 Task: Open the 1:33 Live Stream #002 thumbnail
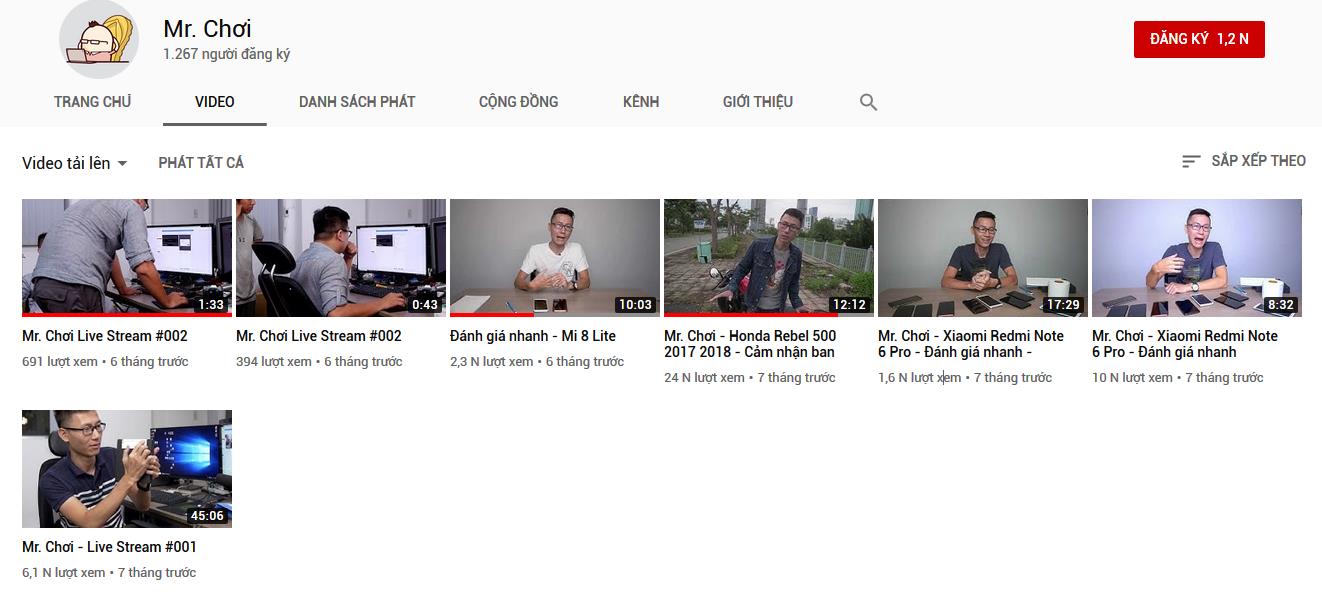[x=127, y=257]
